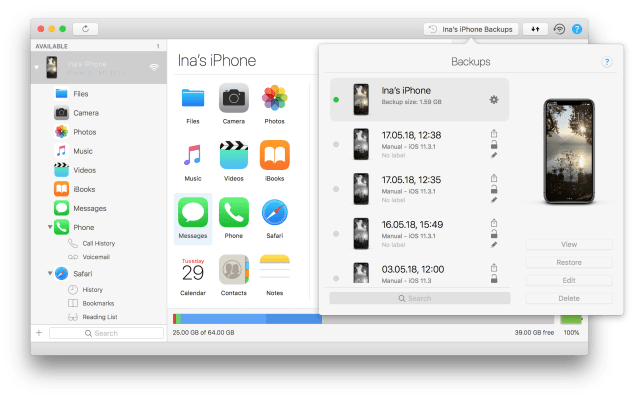Click the backups Search field
640x400 pixels.
click(x=420, y=298)
